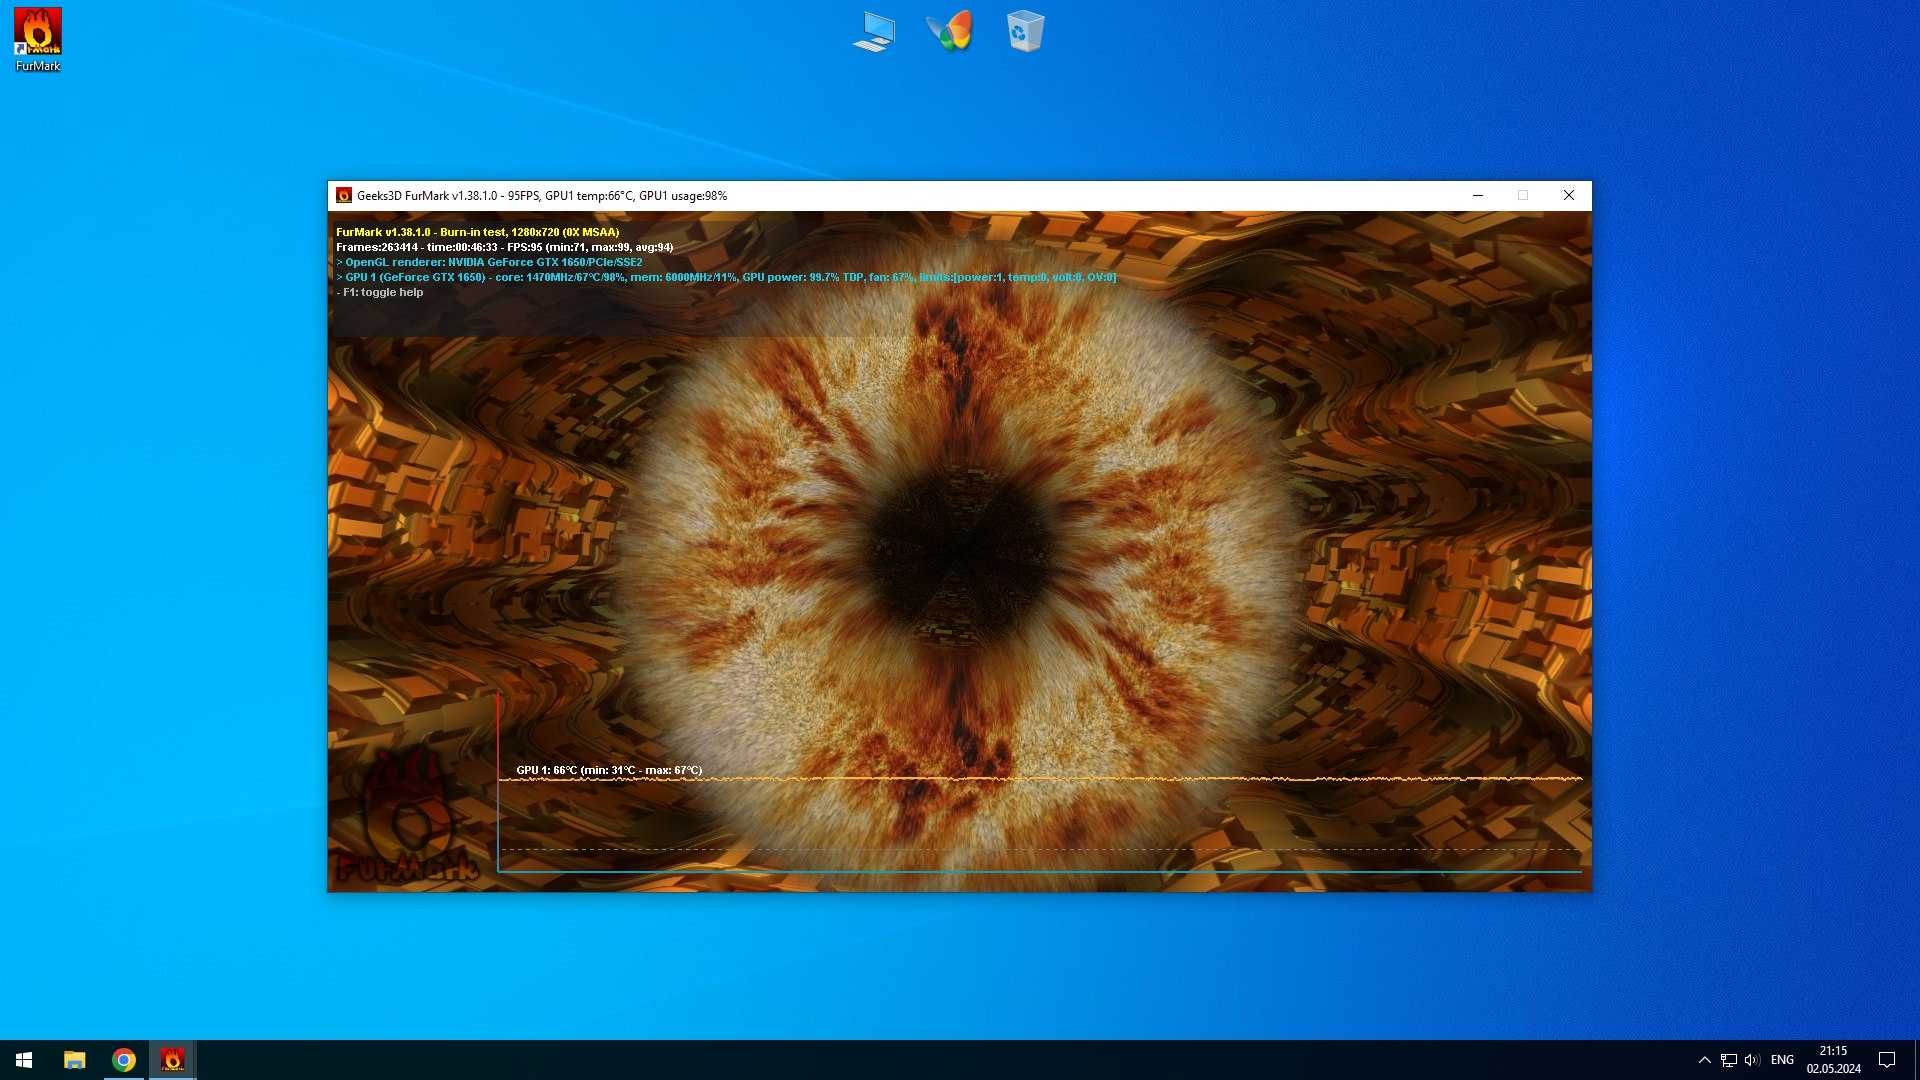Open File Explorer from the taskbar

tap(75, 1060)
